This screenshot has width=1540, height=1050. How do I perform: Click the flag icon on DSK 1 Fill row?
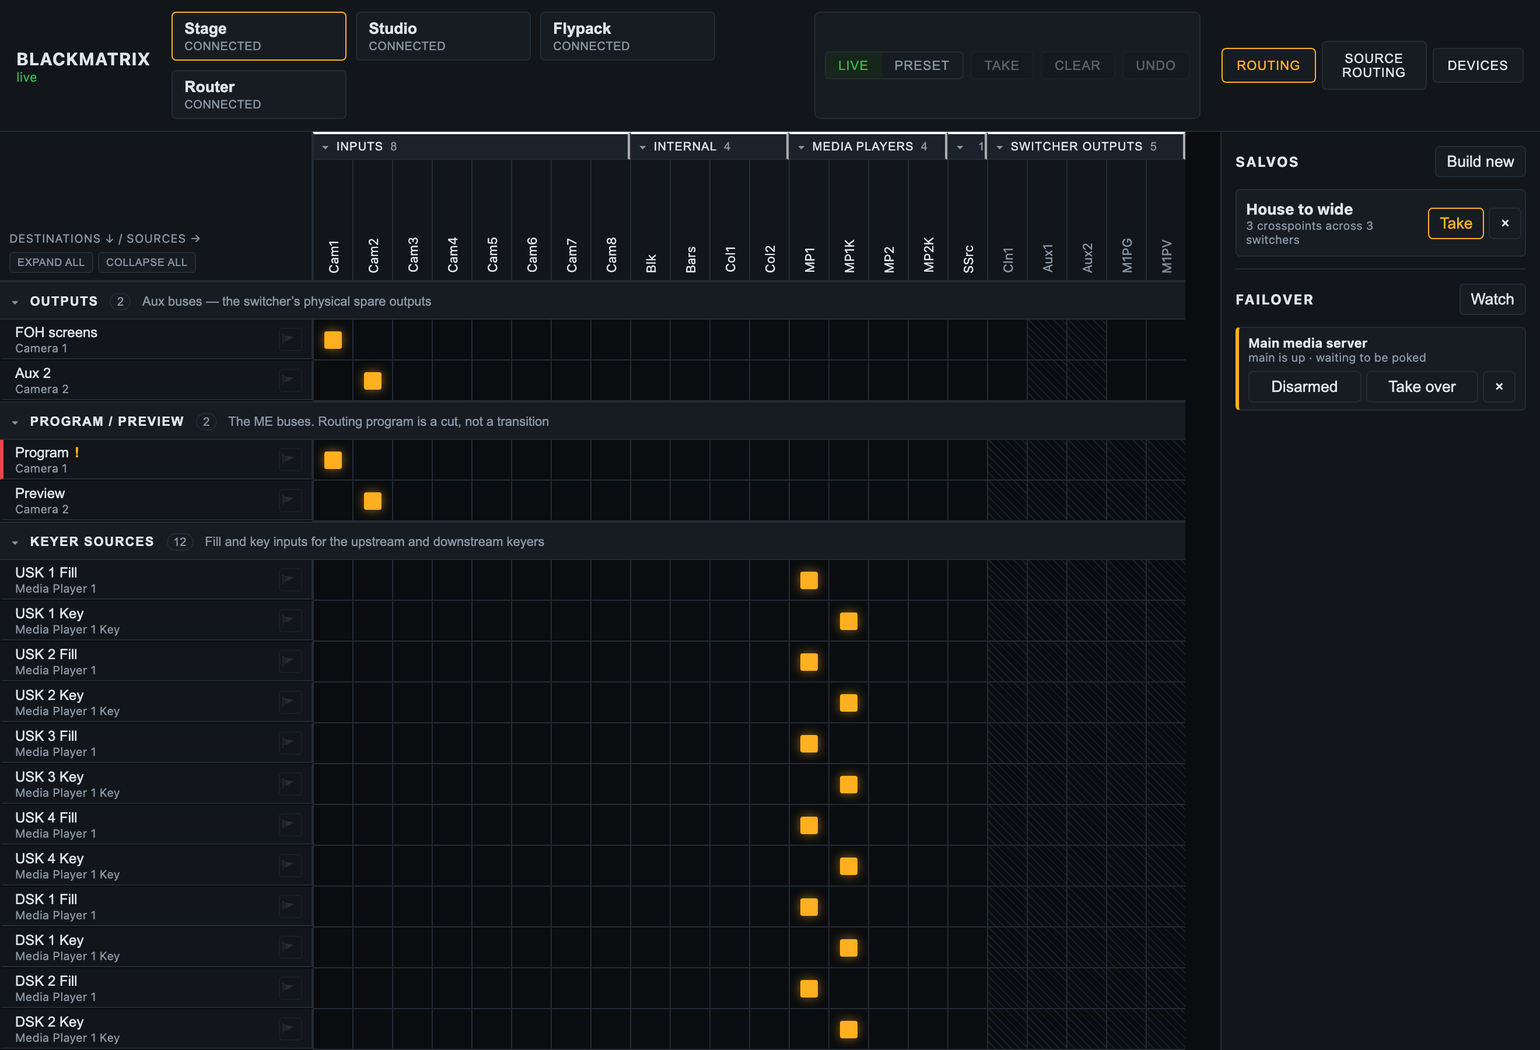pos(290,906)
